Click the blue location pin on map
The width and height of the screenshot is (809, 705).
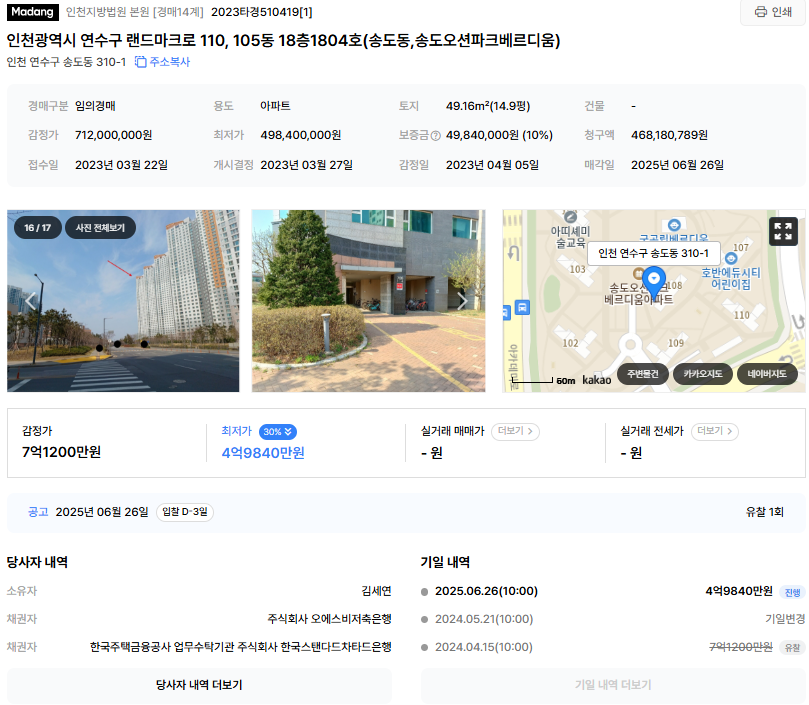(x=654, y=282)
